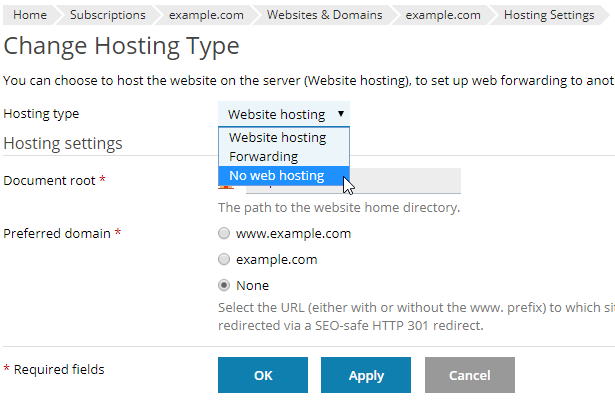
Task: Select None for preferred domain
Action: pyautogui.click(x=224, y=285)
